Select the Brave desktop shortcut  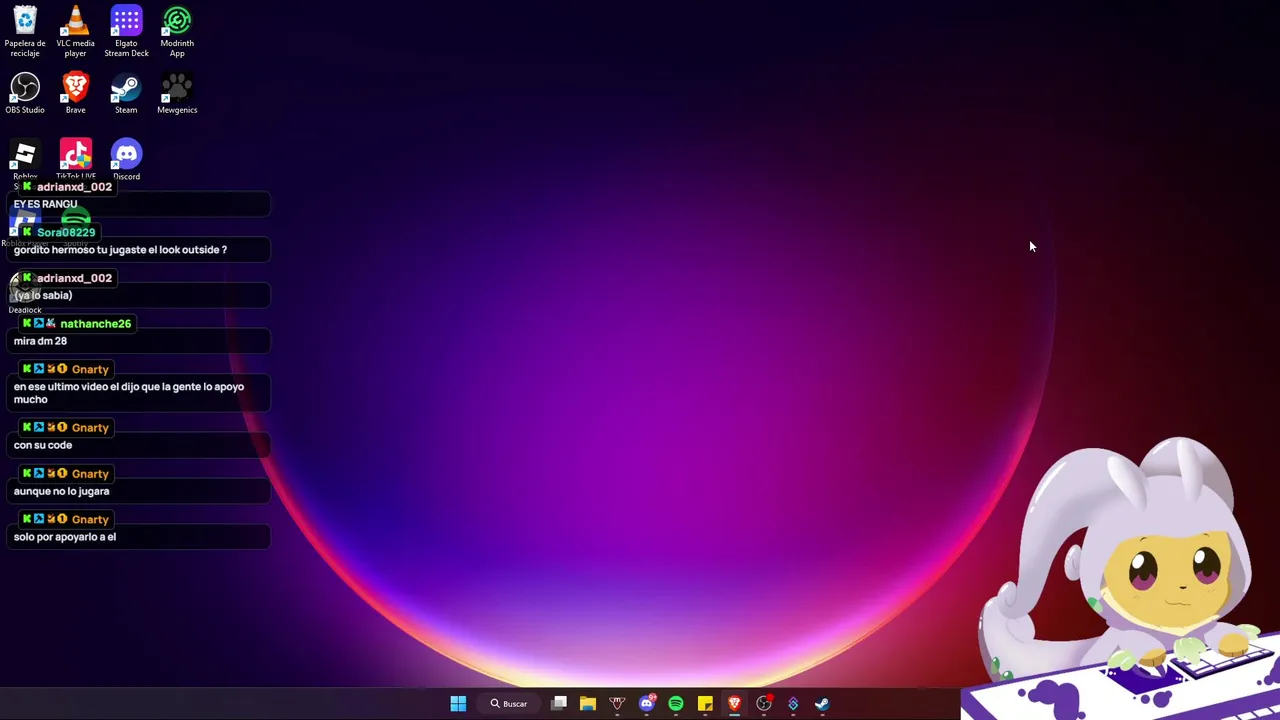(75, 94)
